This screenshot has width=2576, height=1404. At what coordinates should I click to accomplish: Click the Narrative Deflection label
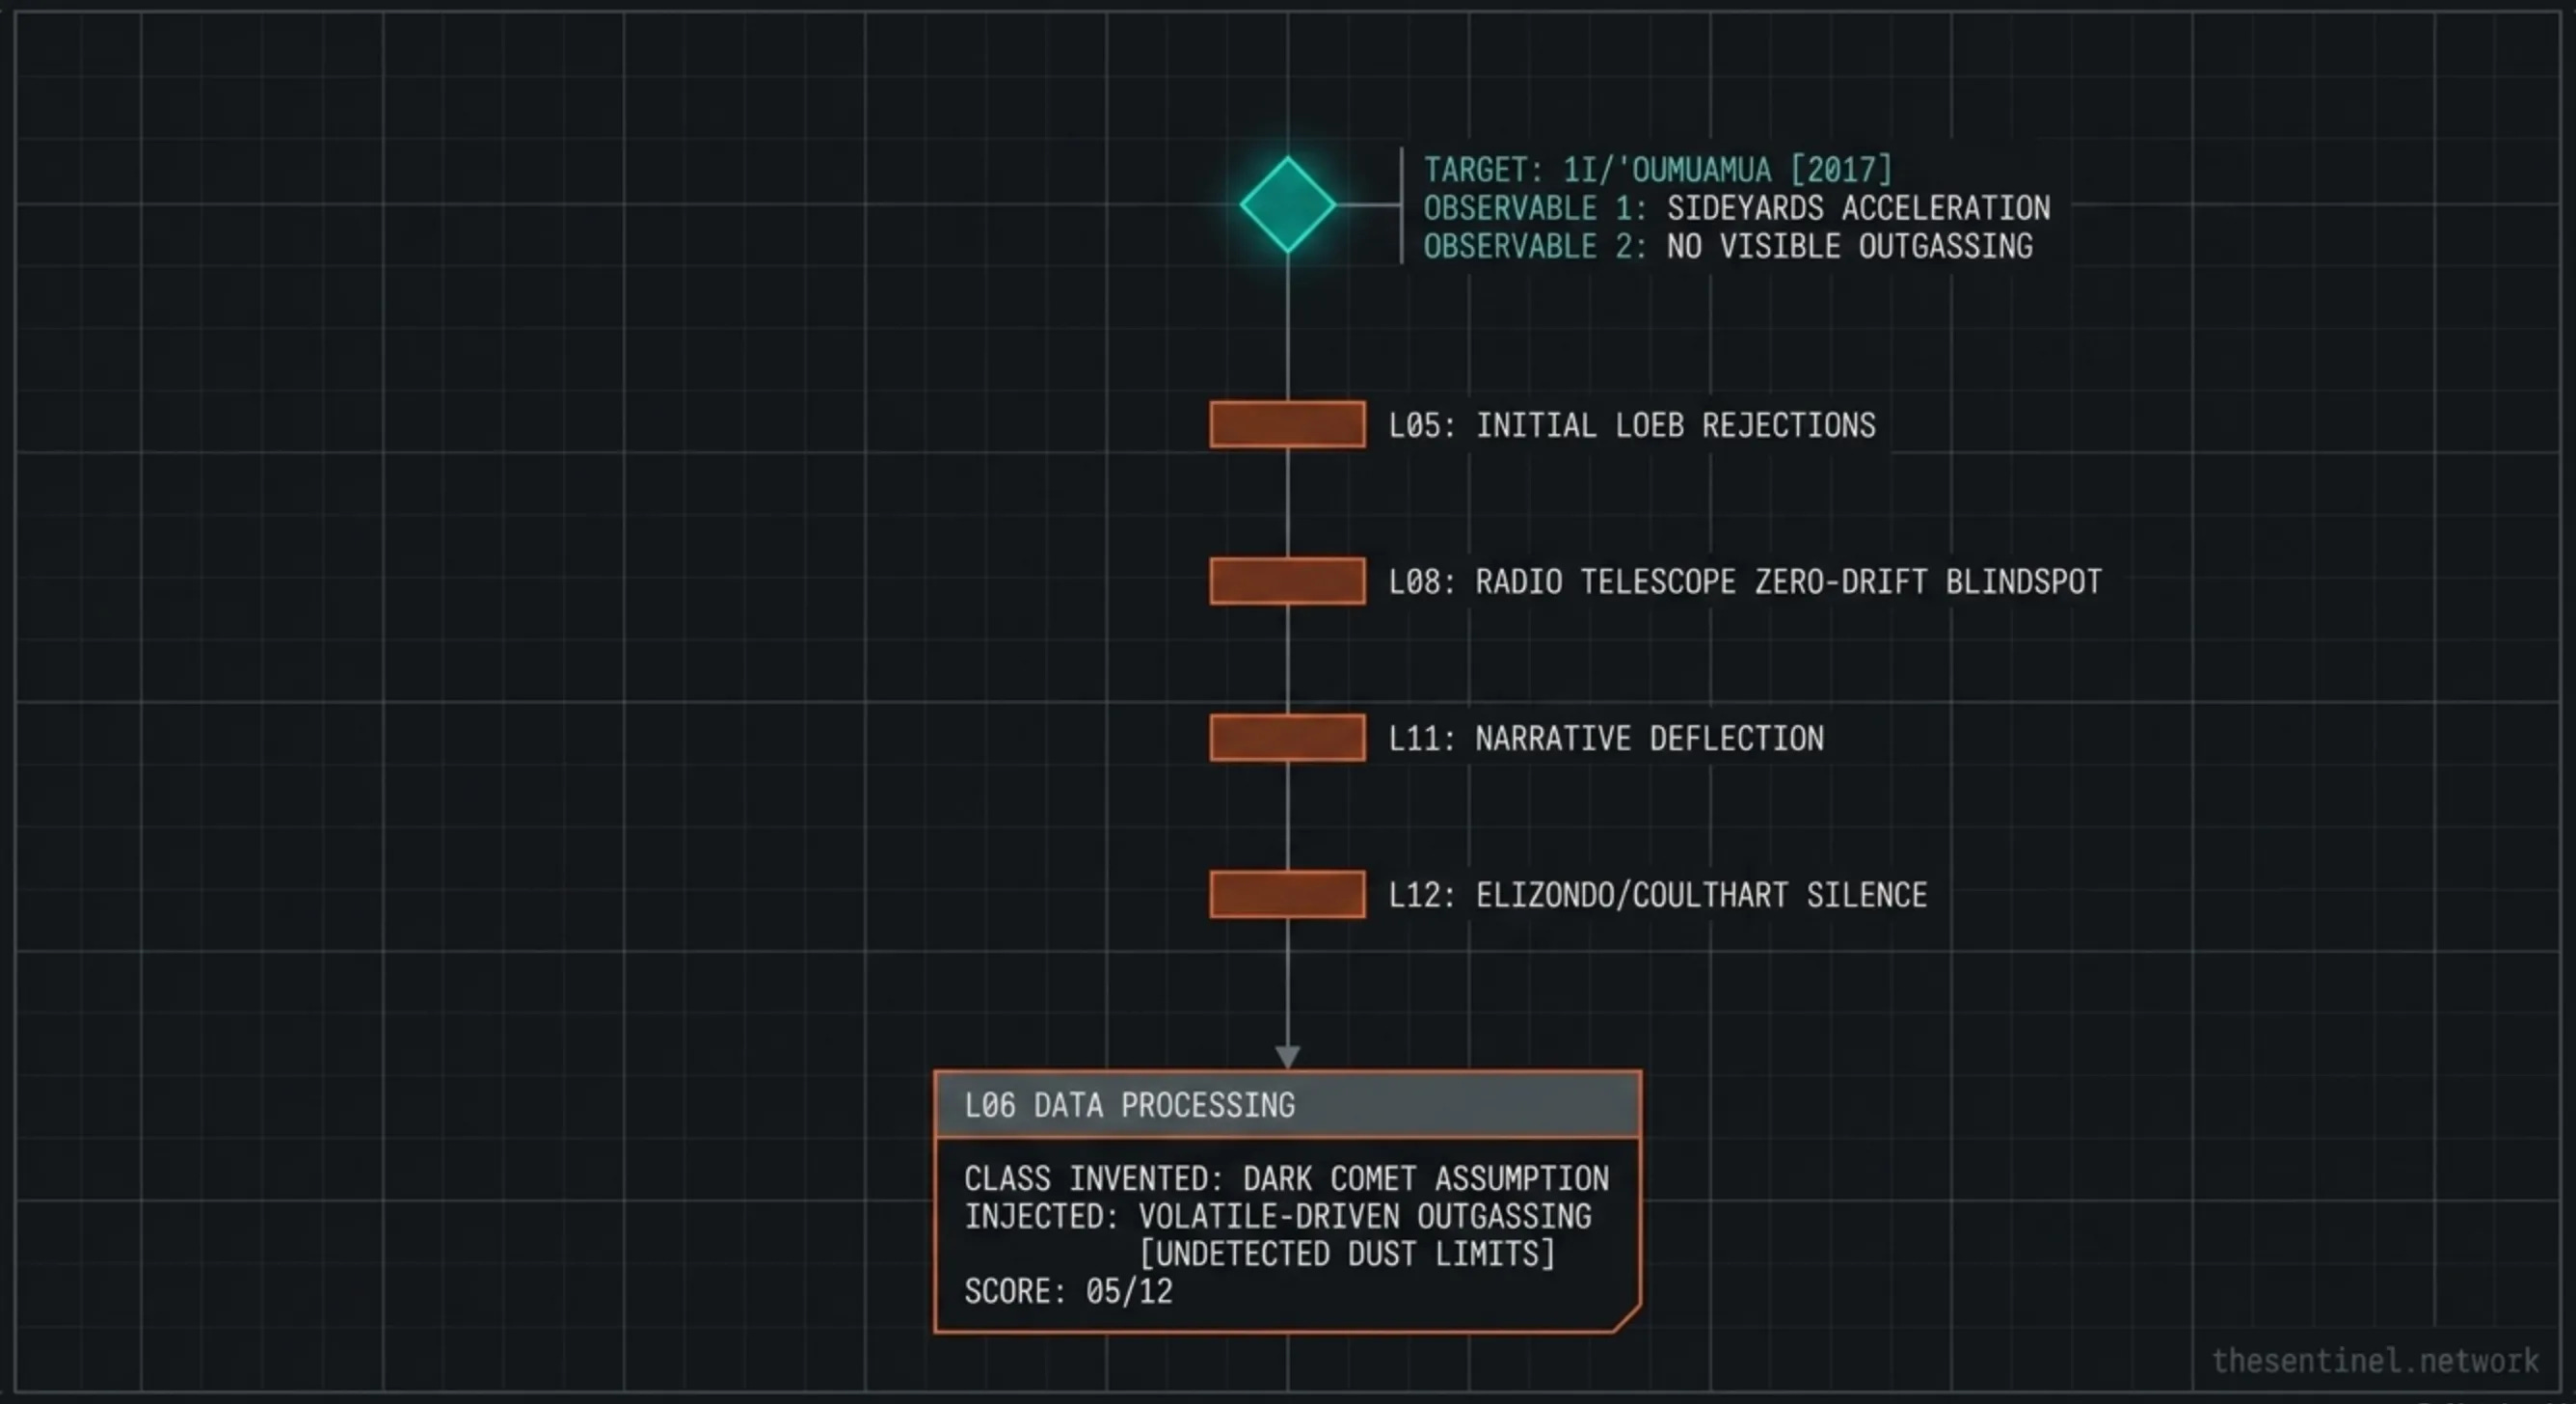pos(1606,738)
